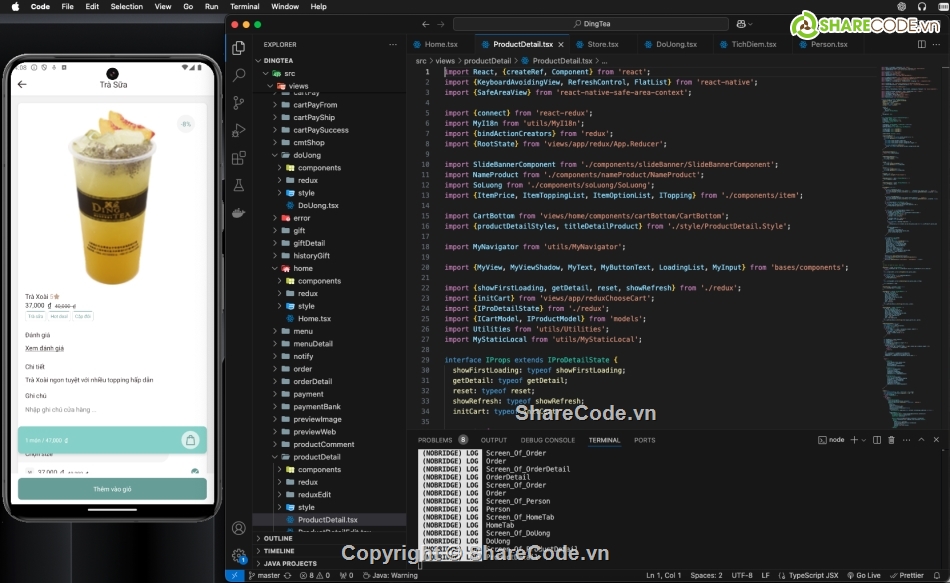Expand the JAVA PROJECTS section
Screen dimensions: 950x583
click(330, 564)
